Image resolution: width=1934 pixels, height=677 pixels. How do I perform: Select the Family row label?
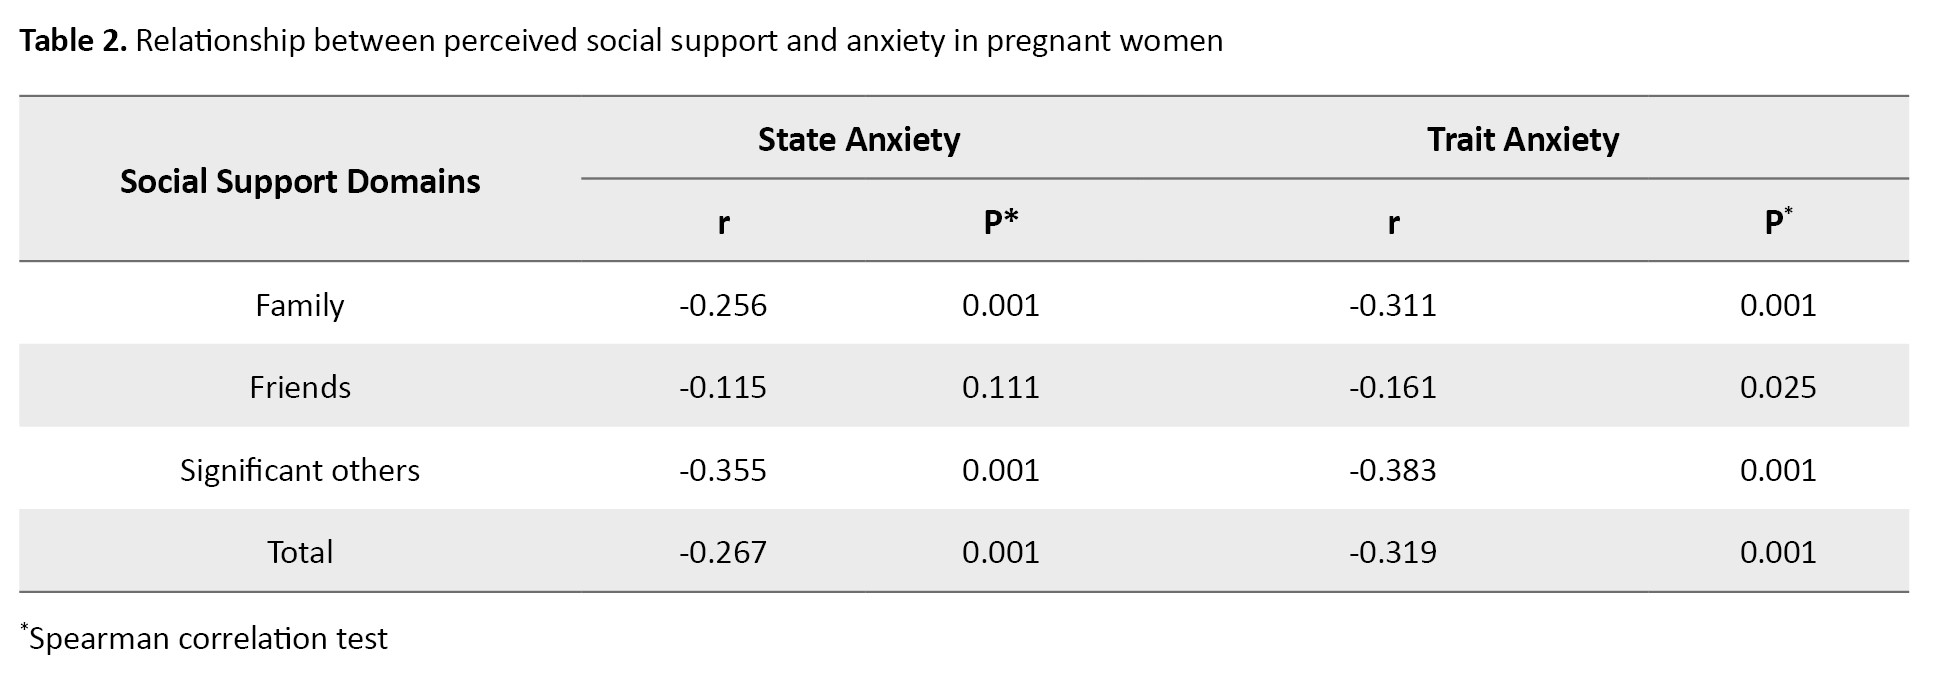300,305
